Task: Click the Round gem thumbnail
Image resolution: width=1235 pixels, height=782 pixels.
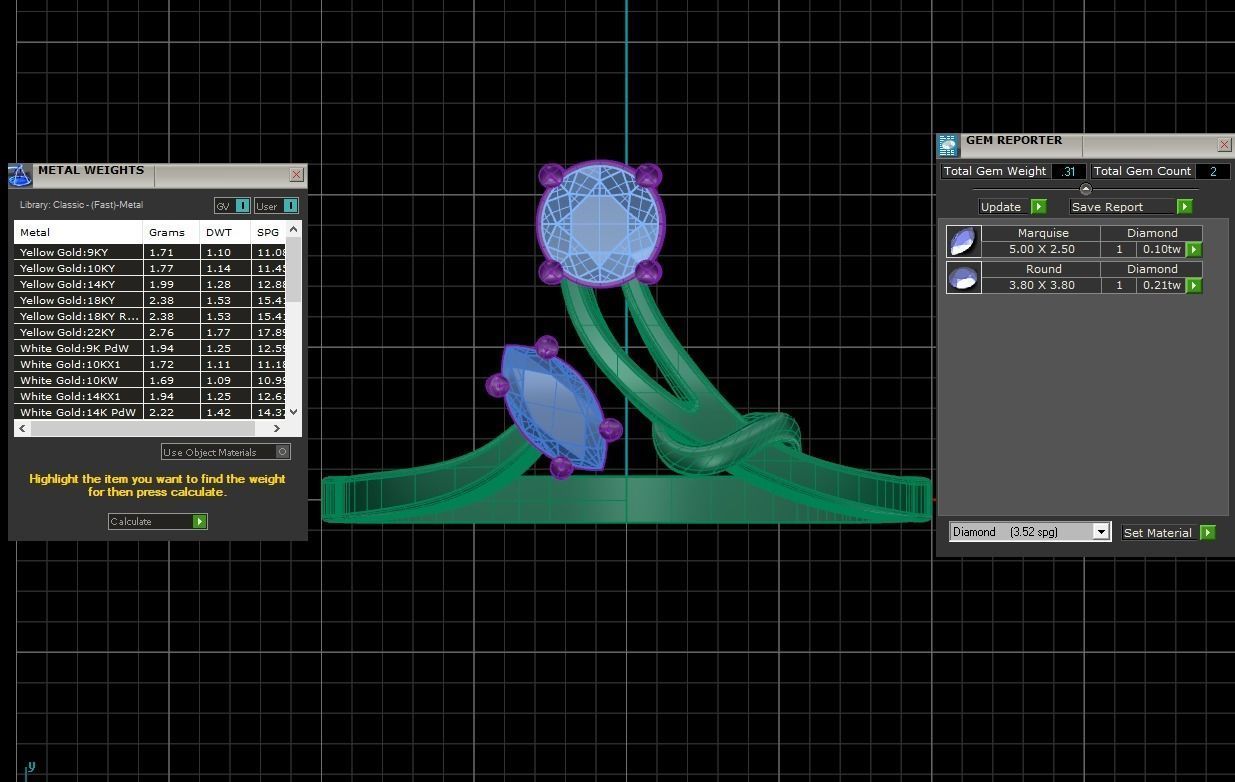Action: pyautogui.click(x=963, y=277)
